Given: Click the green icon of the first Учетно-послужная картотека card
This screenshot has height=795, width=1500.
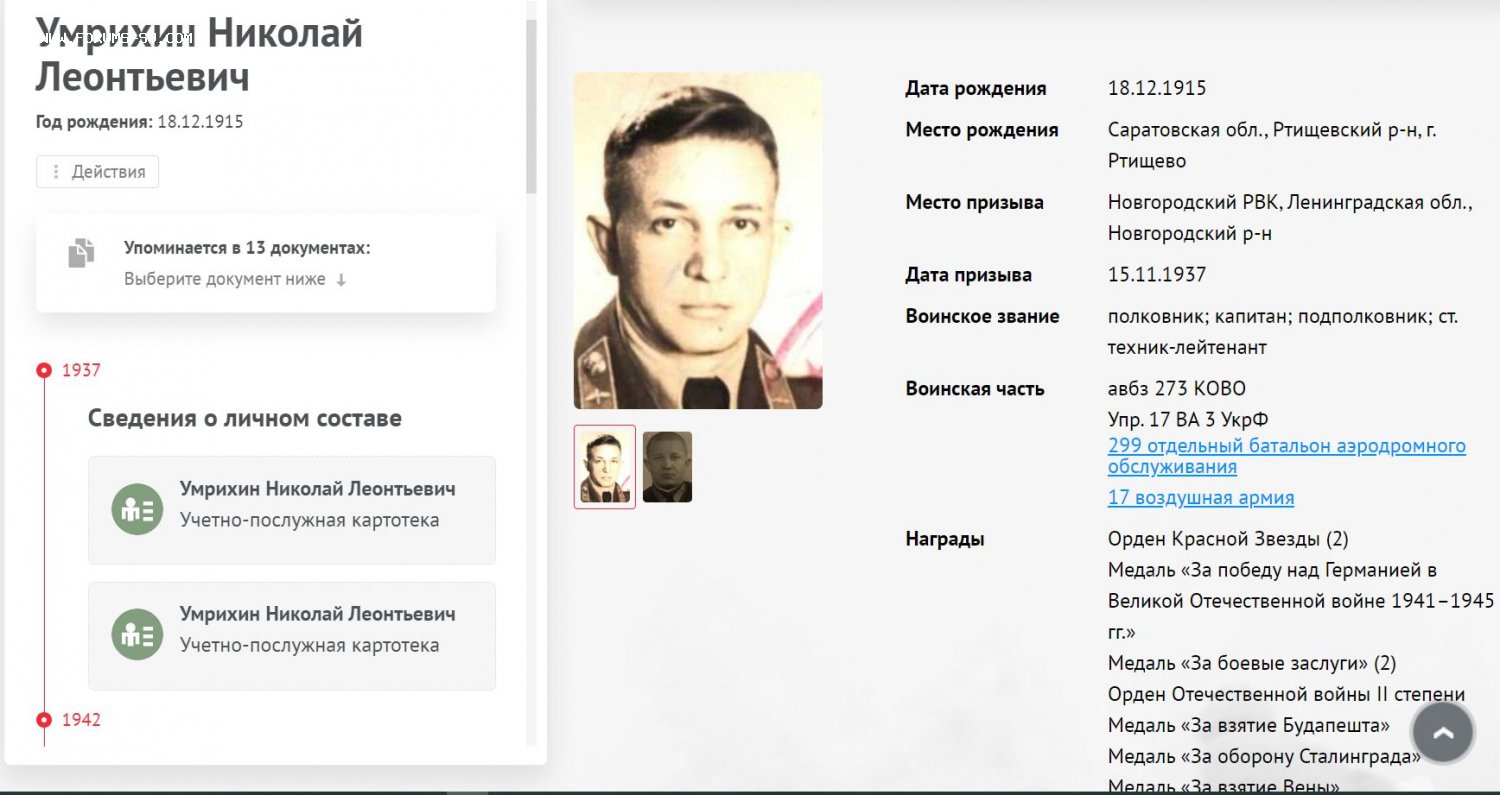Looking at the screenshot, I should point(137,509).
